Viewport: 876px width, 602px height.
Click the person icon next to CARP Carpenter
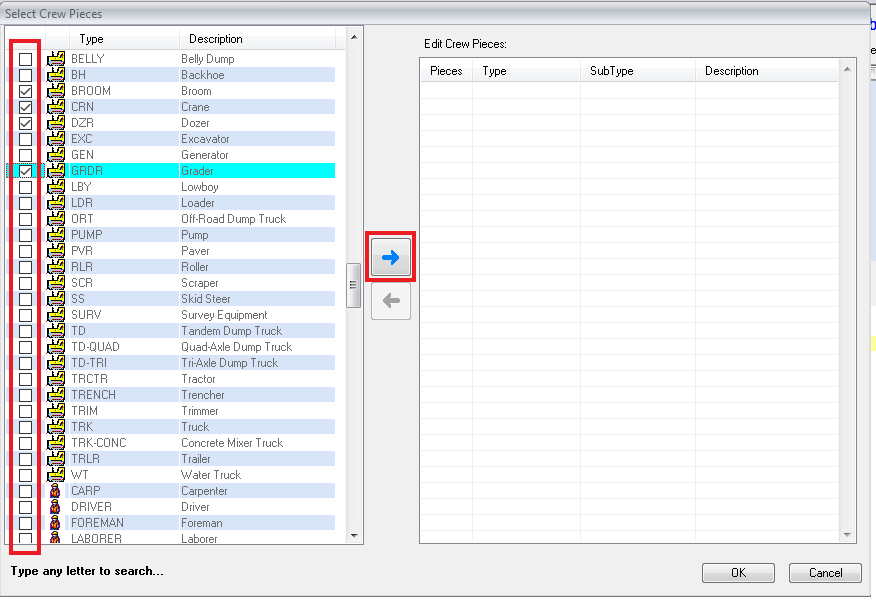click(x=56, y=490)
